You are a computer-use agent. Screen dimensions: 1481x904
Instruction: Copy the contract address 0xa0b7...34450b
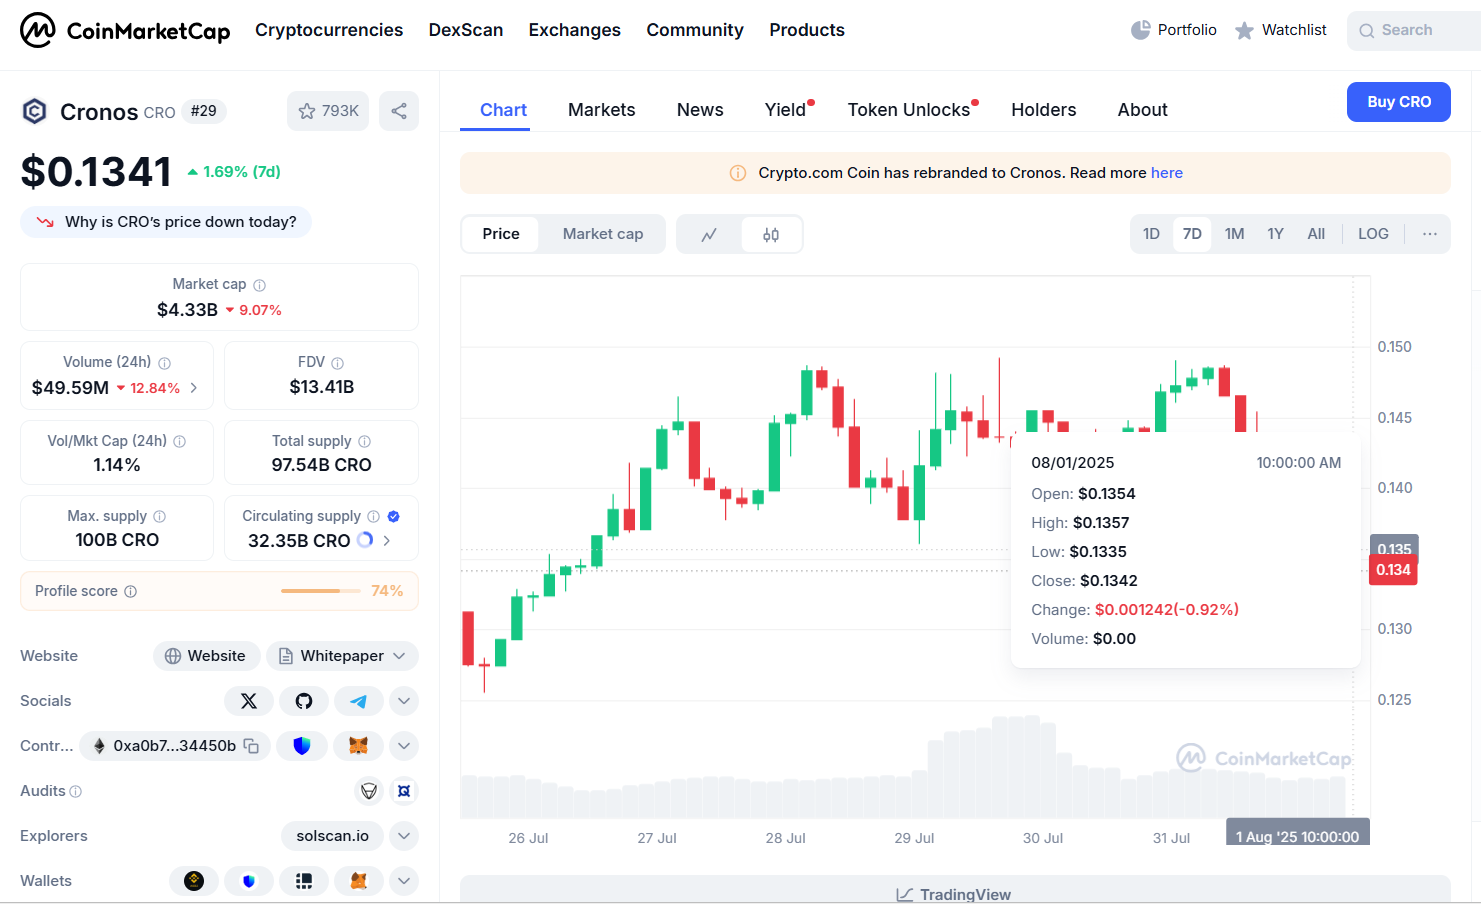(252, 746)
